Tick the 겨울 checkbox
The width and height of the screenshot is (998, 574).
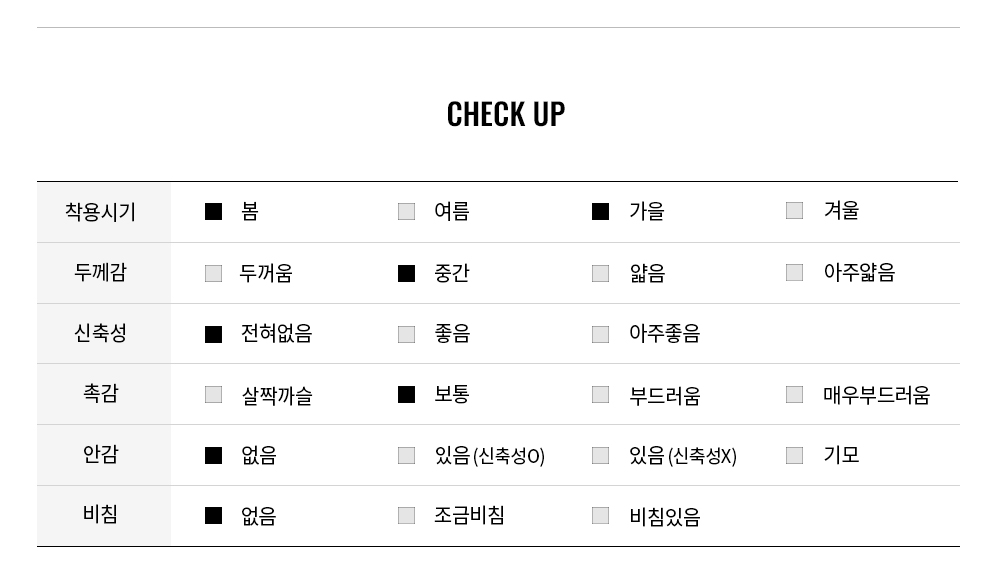(794, 211)
